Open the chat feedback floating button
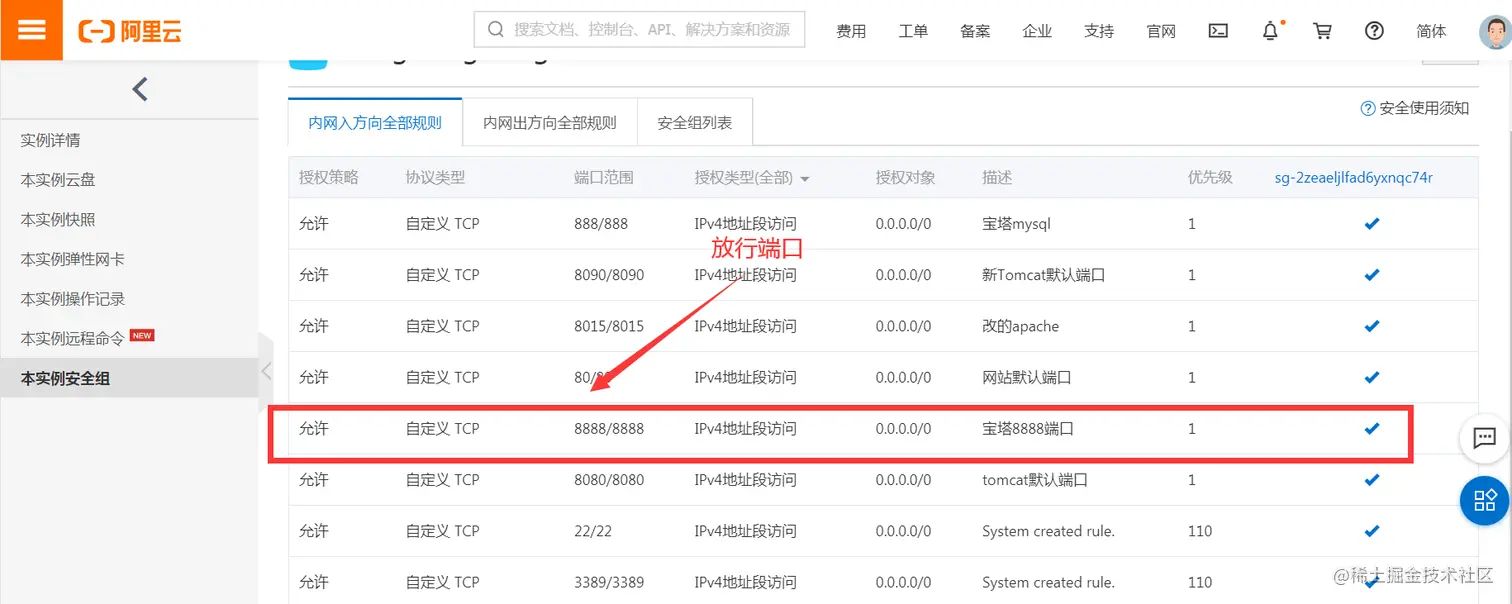 point(1485,438)
